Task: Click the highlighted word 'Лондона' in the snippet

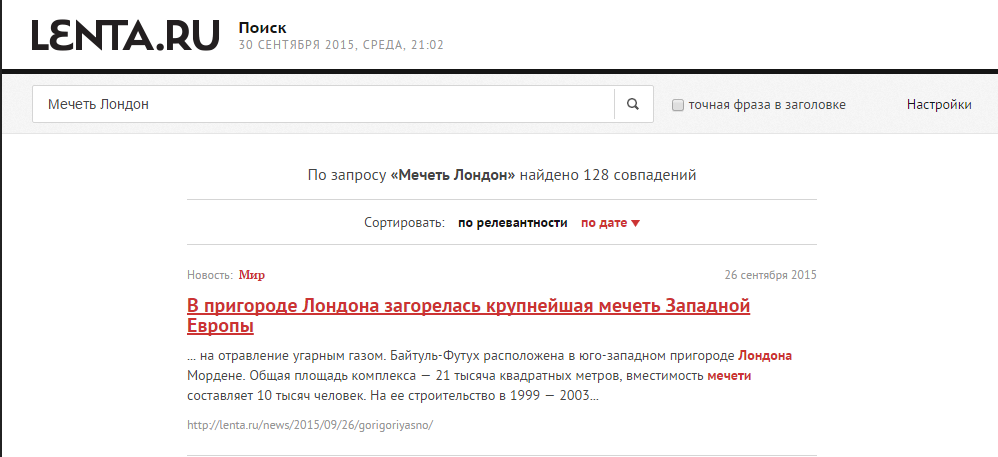Action: (765, 356)
